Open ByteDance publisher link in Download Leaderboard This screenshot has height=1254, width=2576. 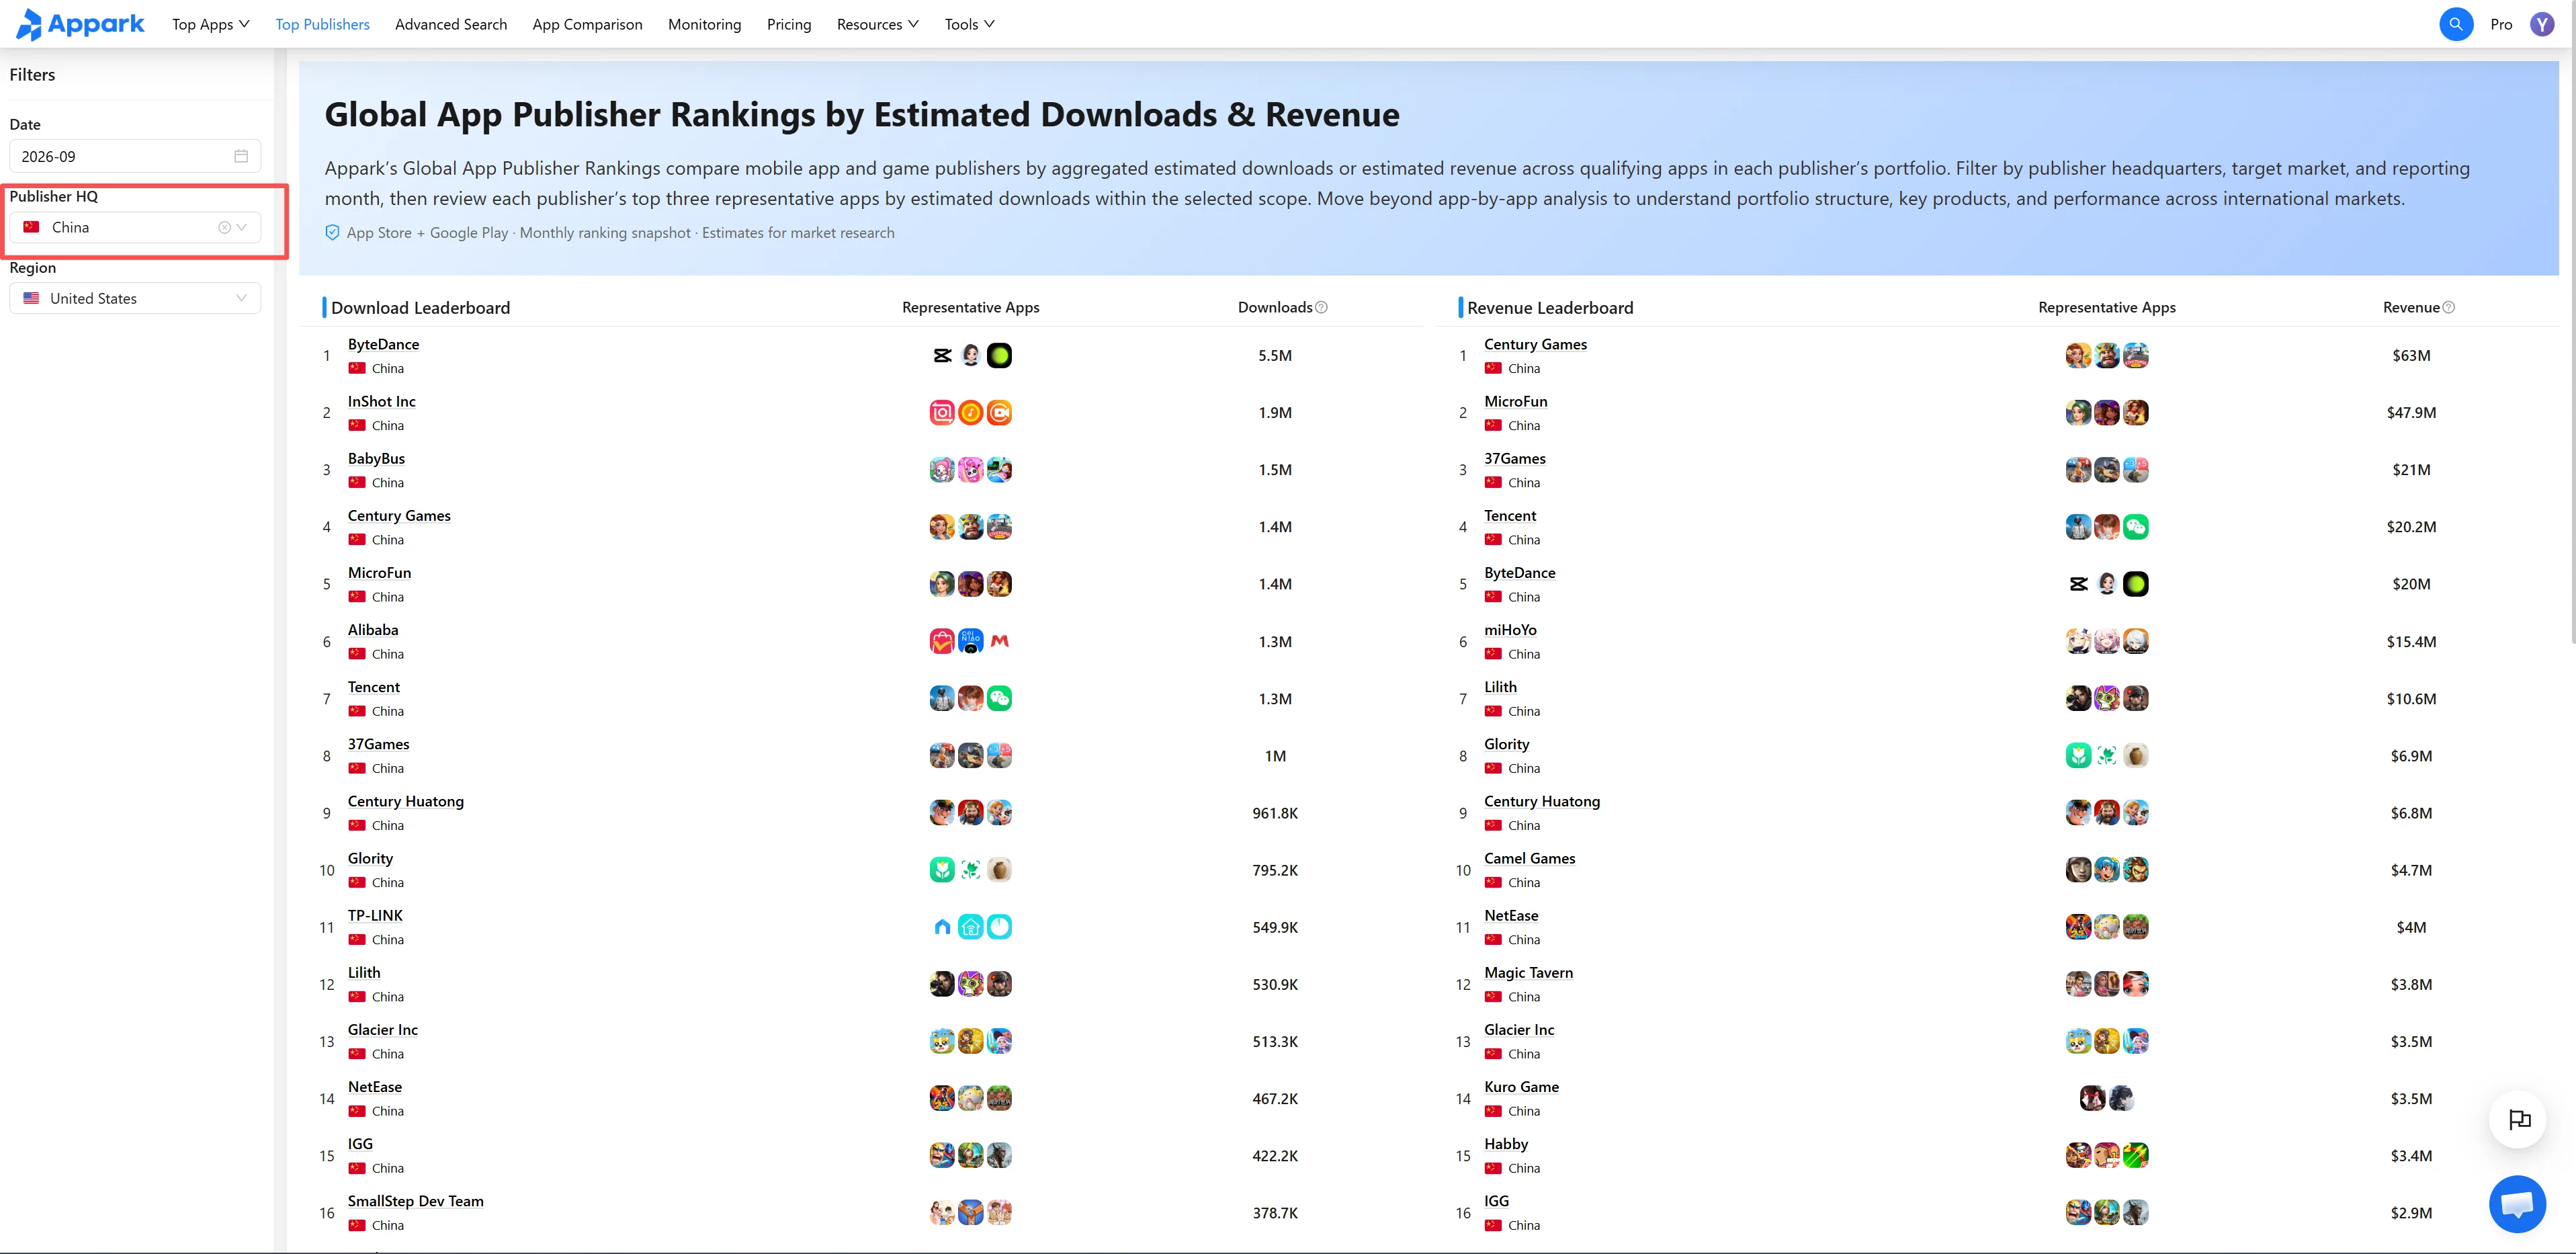tap(383, 344)
